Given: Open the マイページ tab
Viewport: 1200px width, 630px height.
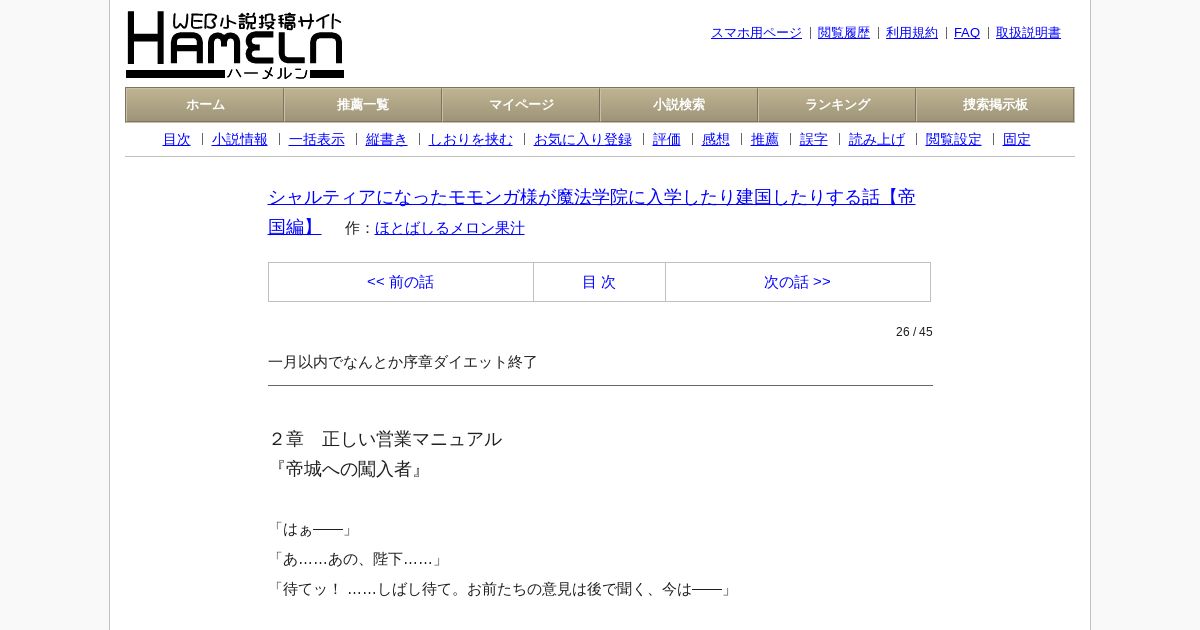Looking at the screenshot, I should pos(521,105).
